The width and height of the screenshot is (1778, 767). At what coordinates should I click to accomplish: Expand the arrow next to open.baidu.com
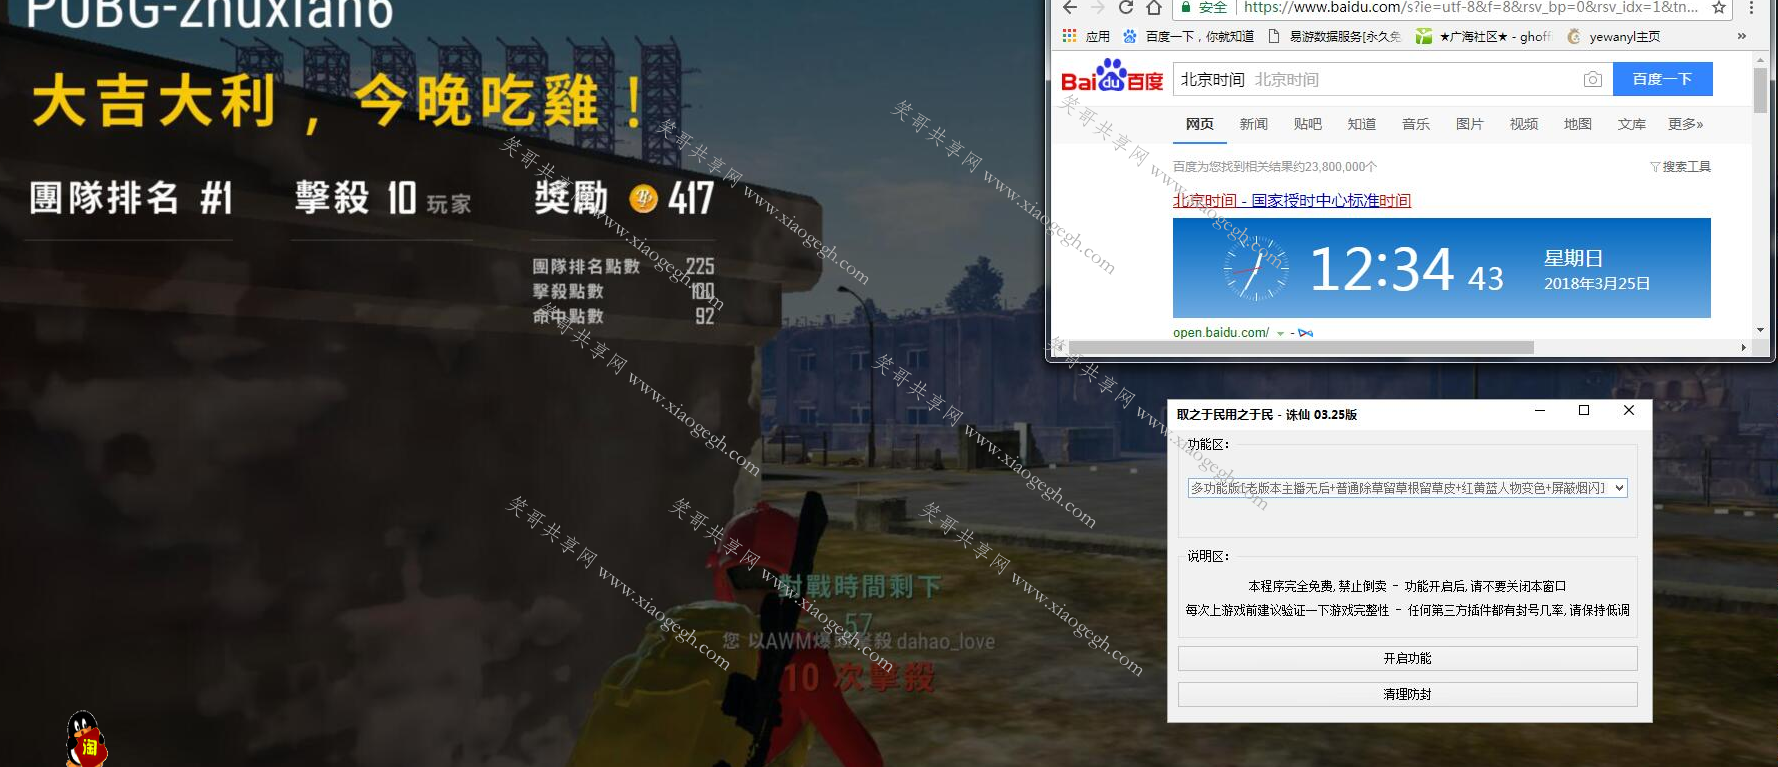1280,333
